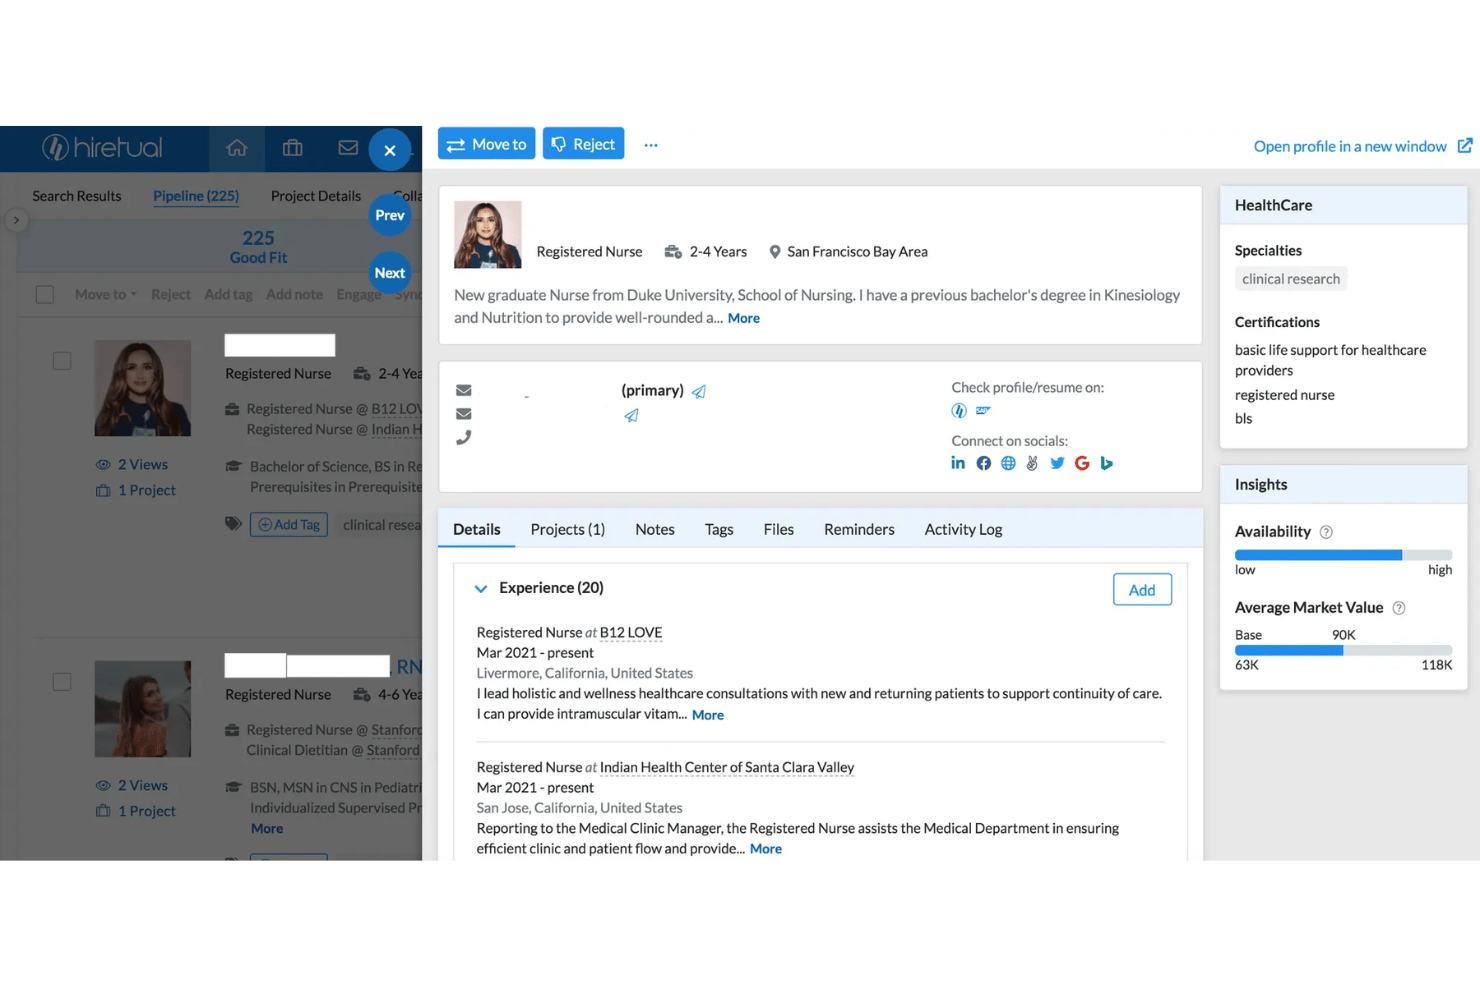Click the Move to button in profile header

click(486, 144)
